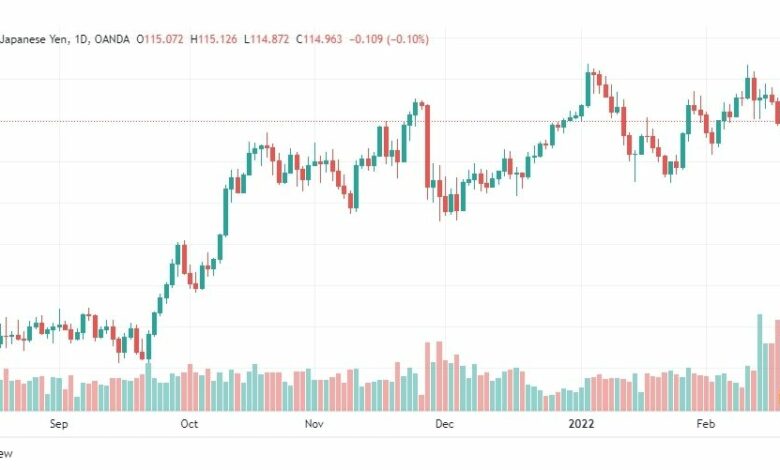
Task: Click the 2022 year label on time axis
Action: 581,424
